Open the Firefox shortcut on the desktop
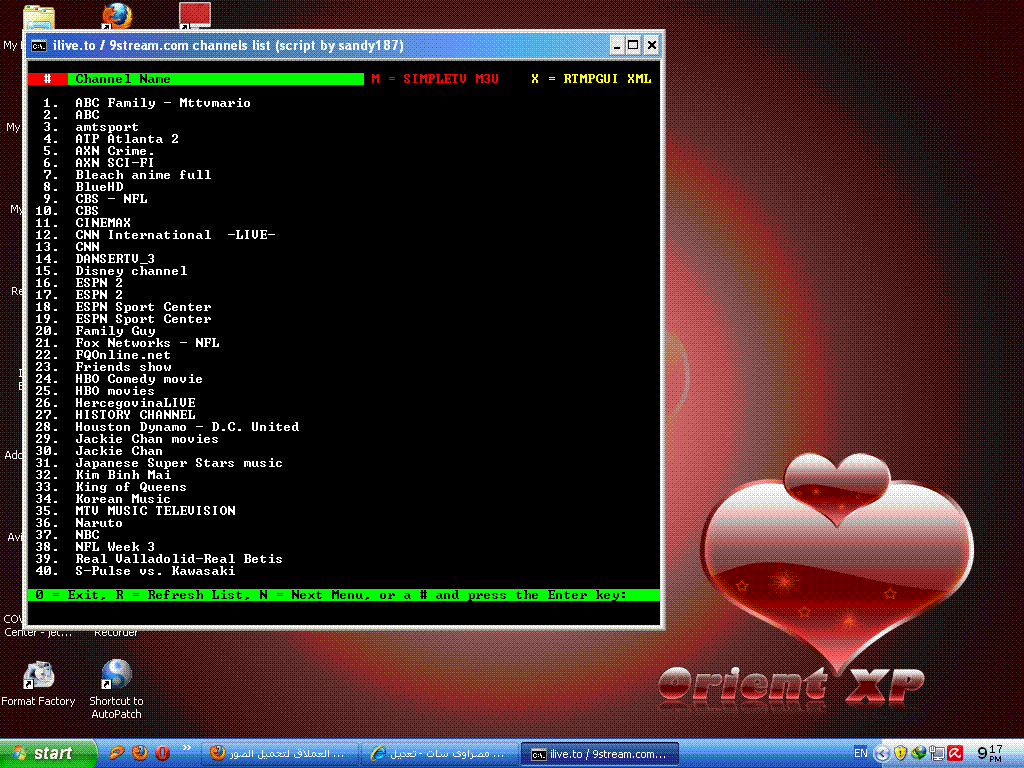This screenshot has width=1024, height=768. click(118, 16)
